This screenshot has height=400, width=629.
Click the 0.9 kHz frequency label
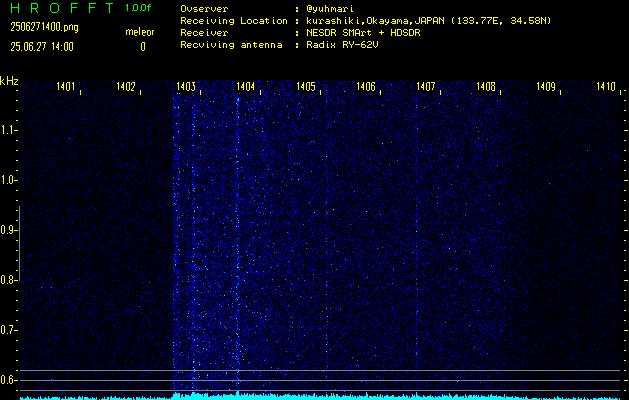coord(7,230)
